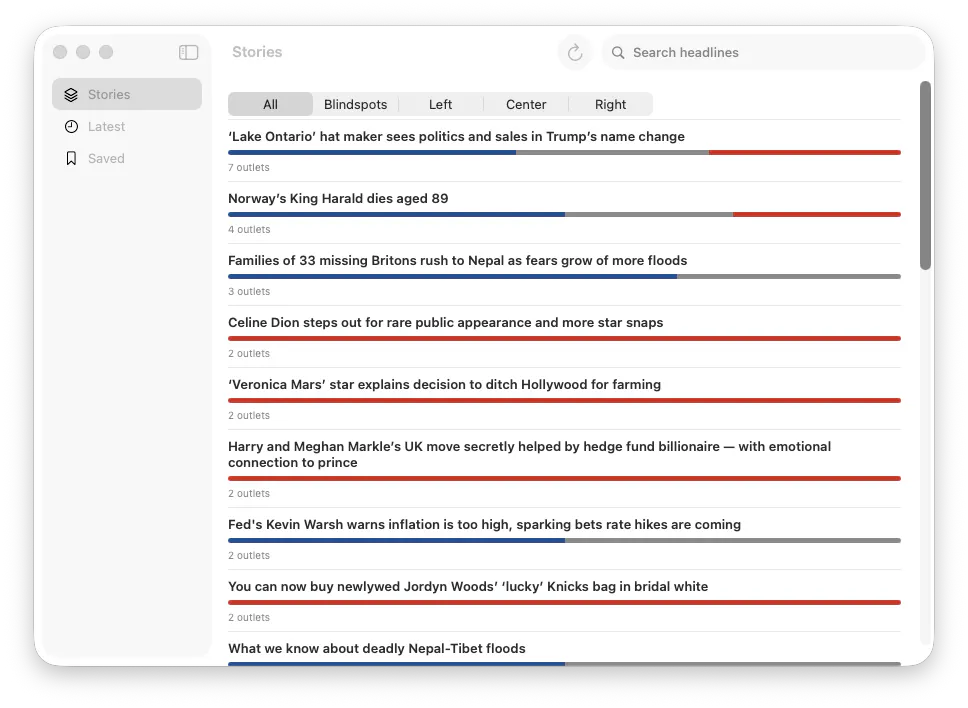Click '2 outlets' under Kevin Warsh story

[x=249, y=556]
